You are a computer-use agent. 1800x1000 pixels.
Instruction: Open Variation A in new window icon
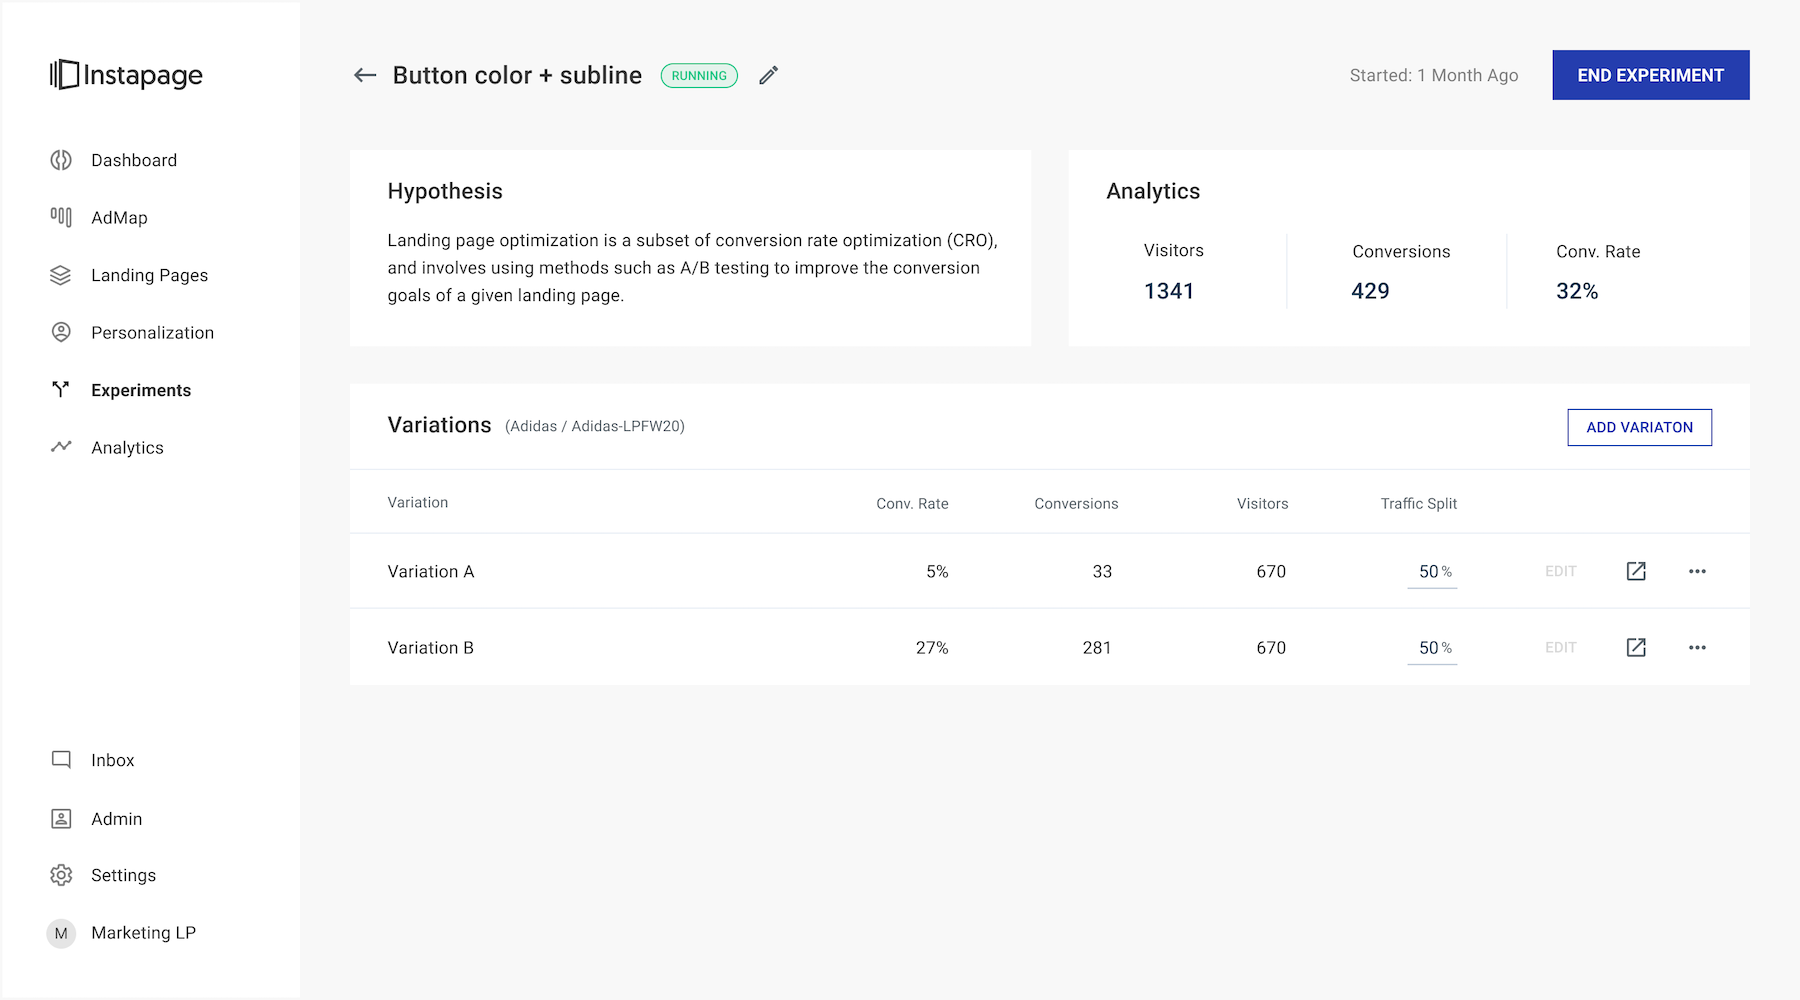click(x=1636, y=571)
